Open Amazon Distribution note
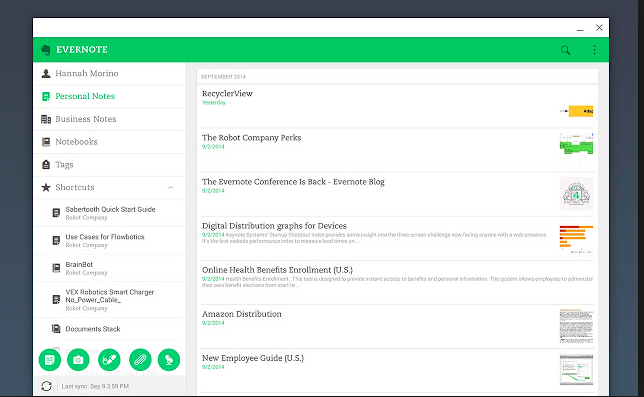Image resolution: width=644 pixels, height=397 pixels. (x=397, y=326)
